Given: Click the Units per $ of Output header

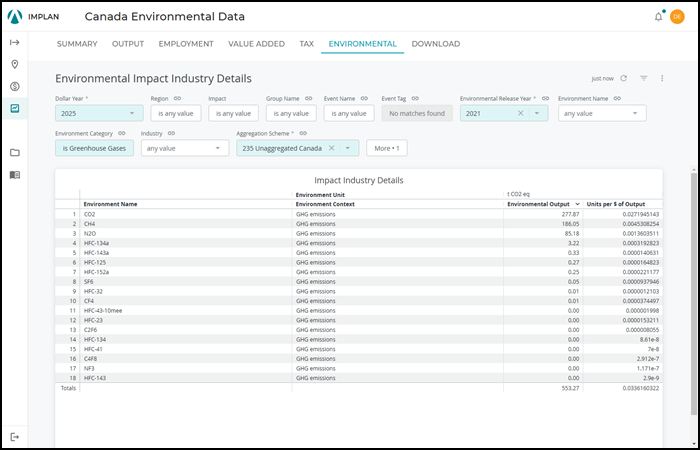Looking at the screenshot, I should pos(616,204).
